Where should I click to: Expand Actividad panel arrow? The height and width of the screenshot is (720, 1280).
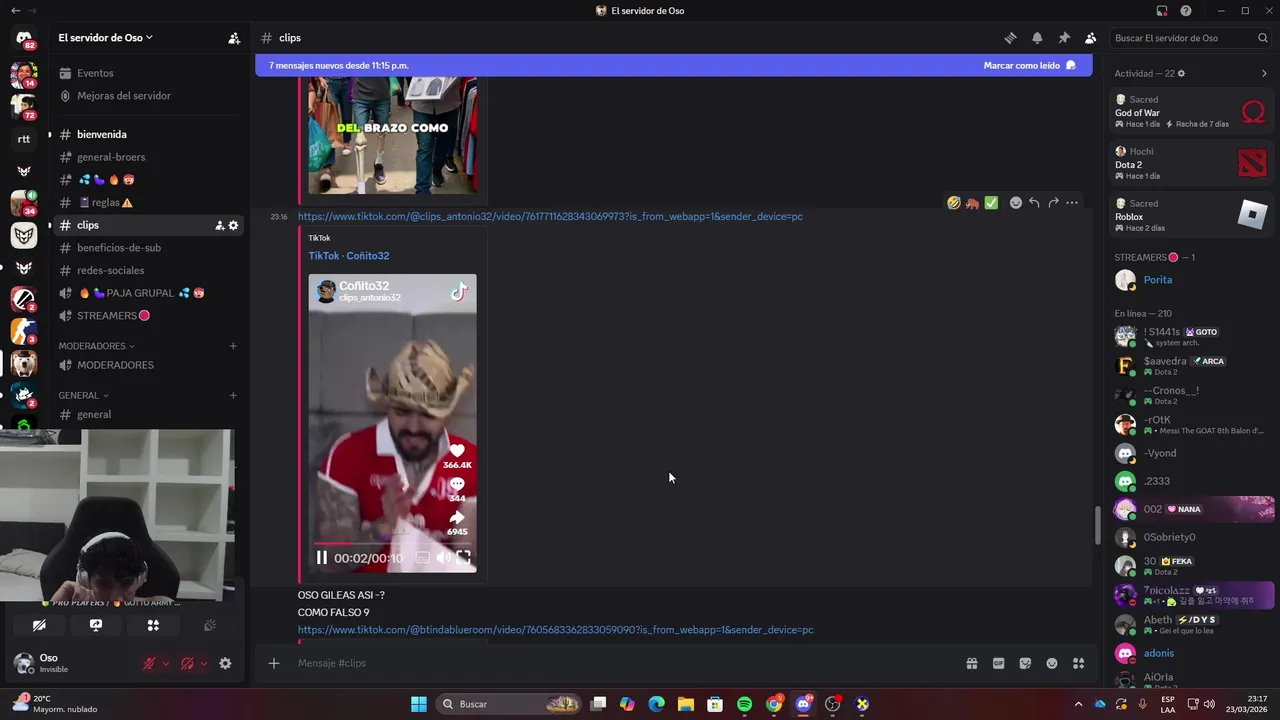click(x=1264, y=74)
